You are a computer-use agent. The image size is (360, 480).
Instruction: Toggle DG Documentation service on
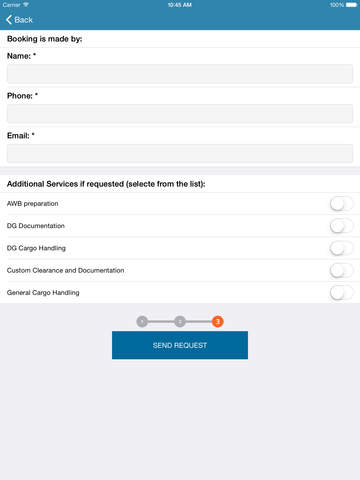click(x=341, y=226)
